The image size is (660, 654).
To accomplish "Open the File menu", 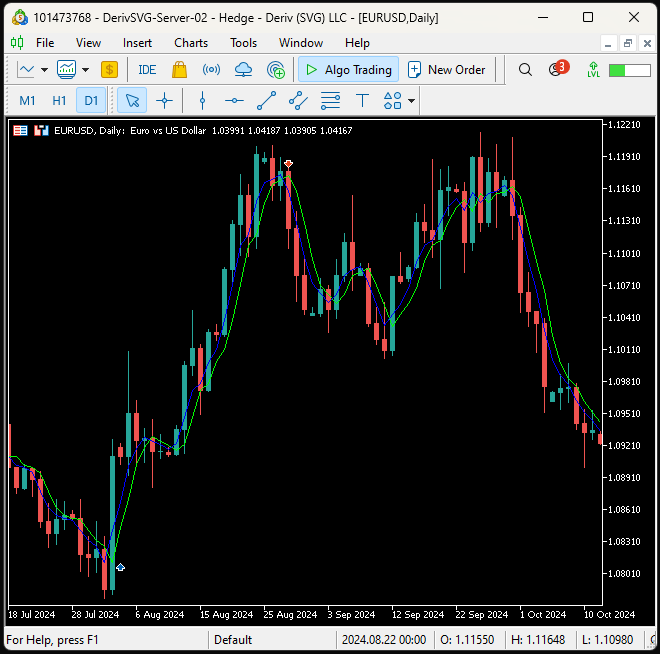I will point(45,43).
